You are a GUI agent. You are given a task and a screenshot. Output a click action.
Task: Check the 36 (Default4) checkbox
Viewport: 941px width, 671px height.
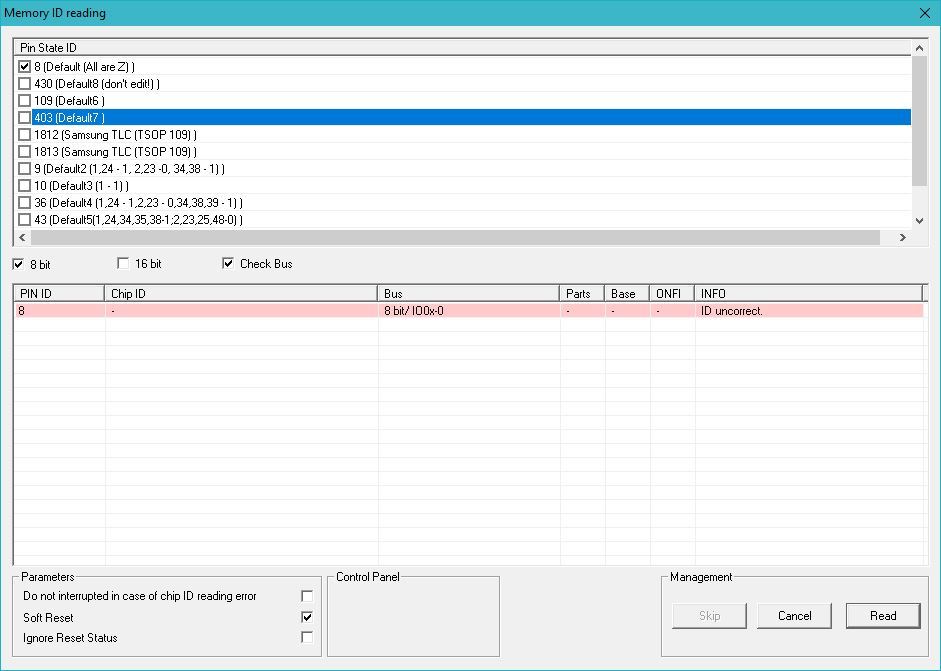pos(25,202)
